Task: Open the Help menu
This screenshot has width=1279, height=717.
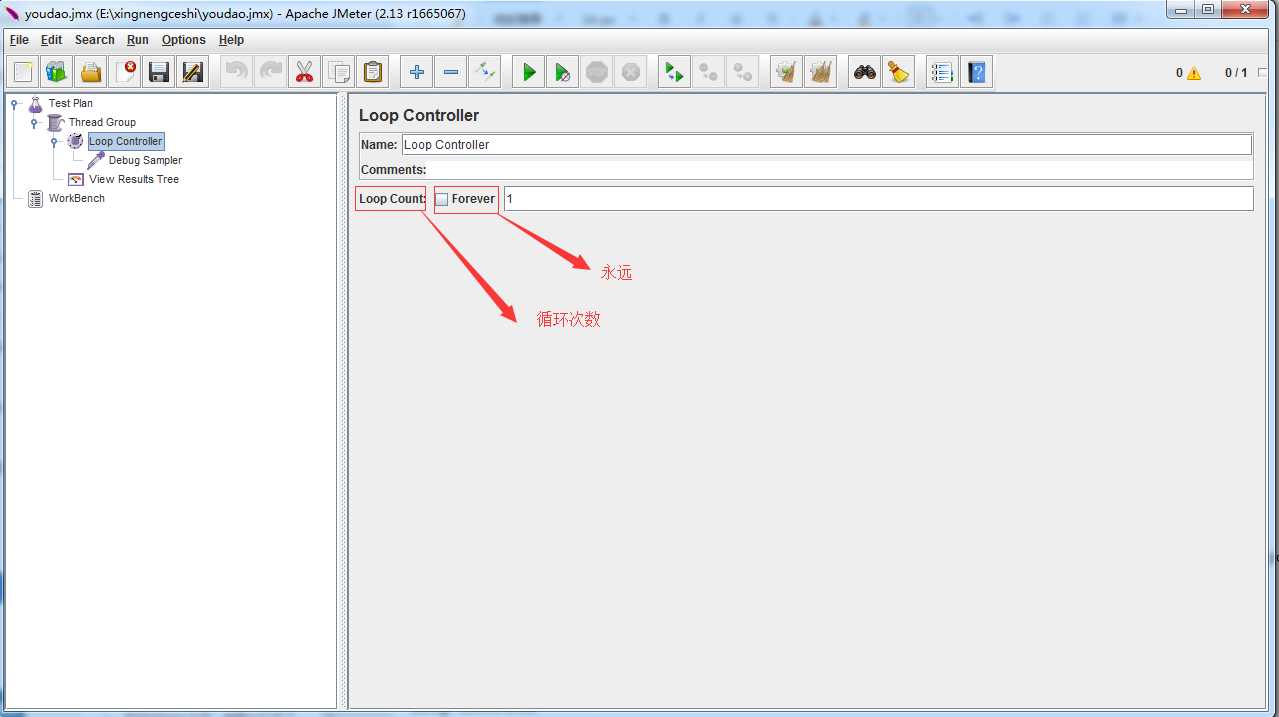Action: pos(231,40)
